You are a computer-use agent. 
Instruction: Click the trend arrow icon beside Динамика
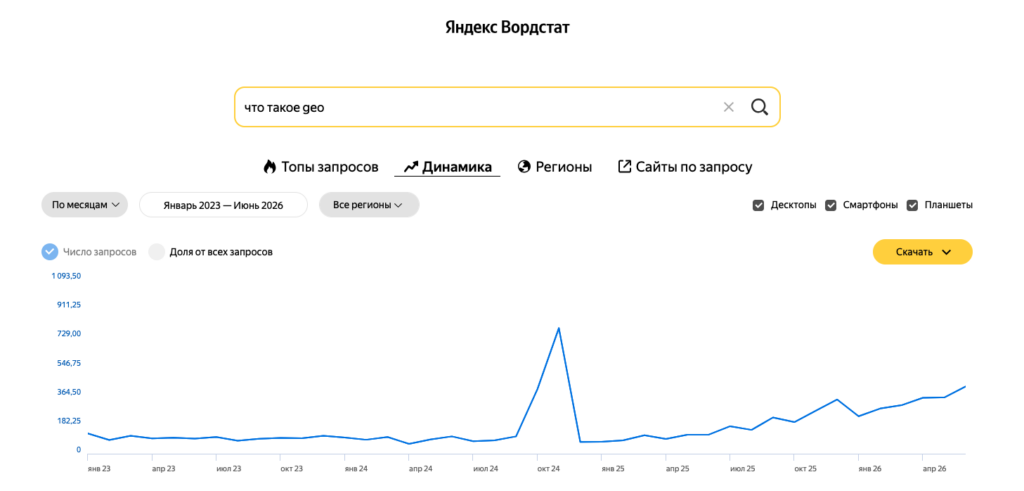pyautogui.click(x=410, y=167)
